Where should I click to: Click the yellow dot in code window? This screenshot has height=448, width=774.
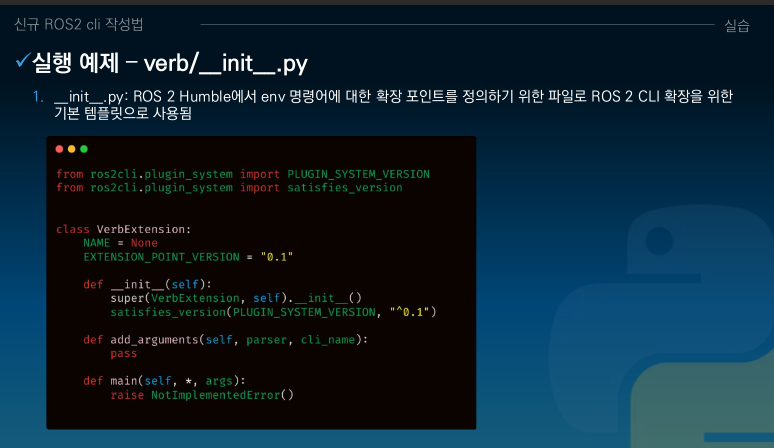tap(72, 149)
